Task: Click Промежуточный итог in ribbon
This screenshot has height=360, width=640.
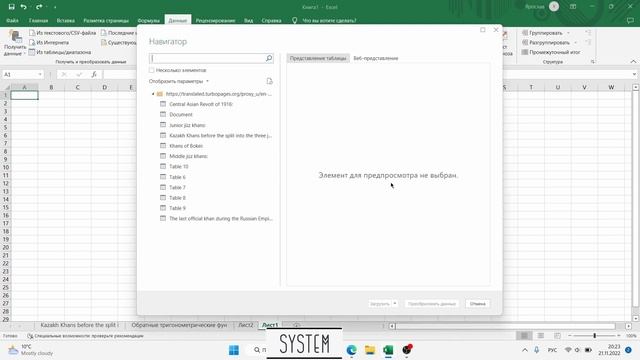Action: click(551, 52)
